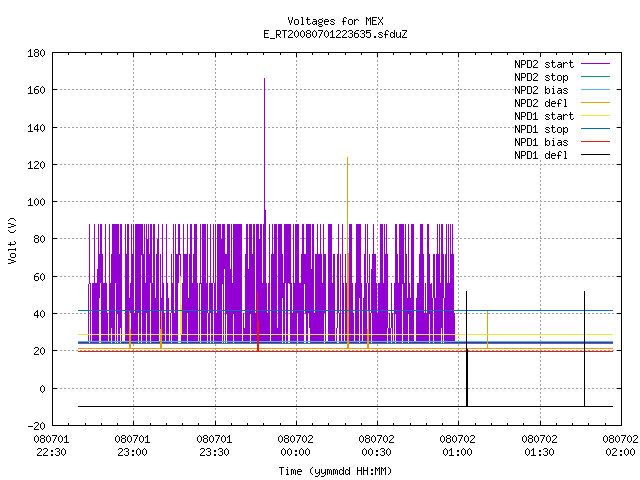
Task: Click the 180 y-axis tick label
Action: click(36, 53)
